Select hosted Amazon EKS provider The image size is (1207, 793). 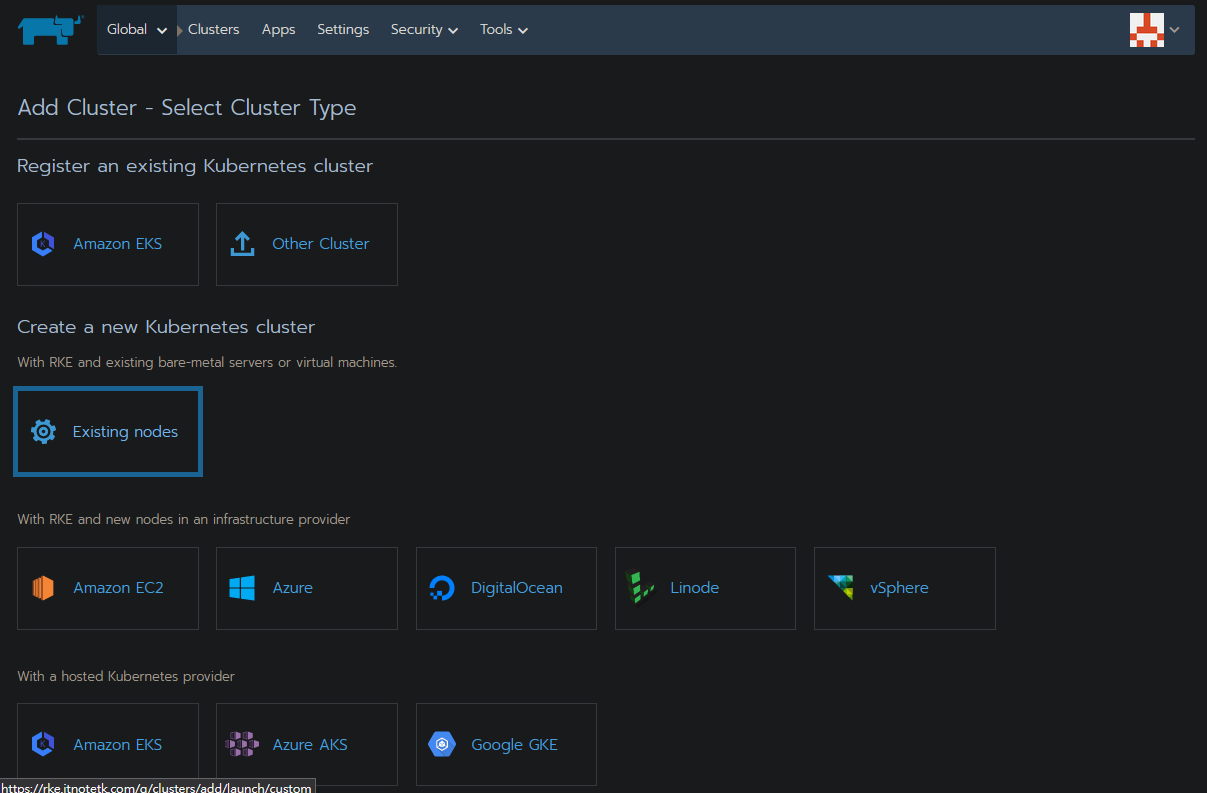click(108, 744)
